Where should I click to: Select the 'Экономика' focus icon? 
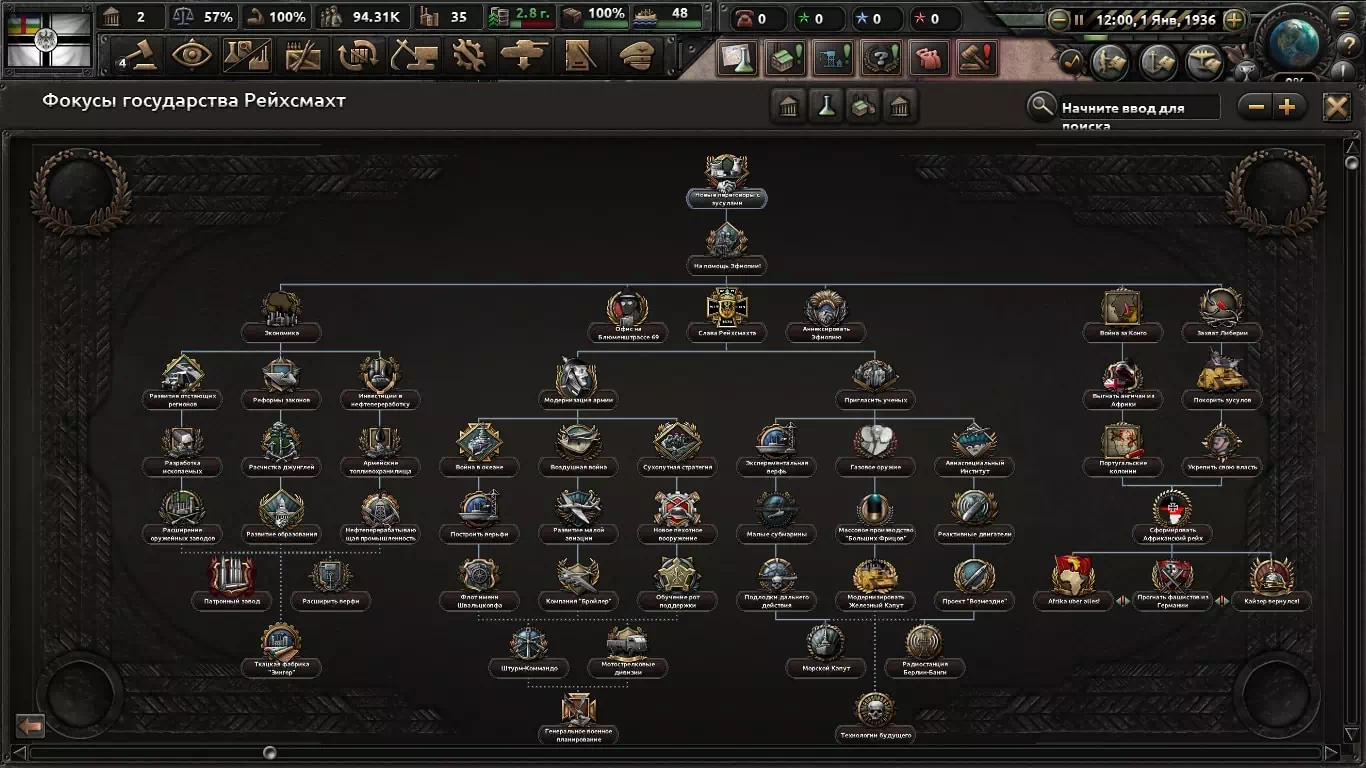click(281, 309)
